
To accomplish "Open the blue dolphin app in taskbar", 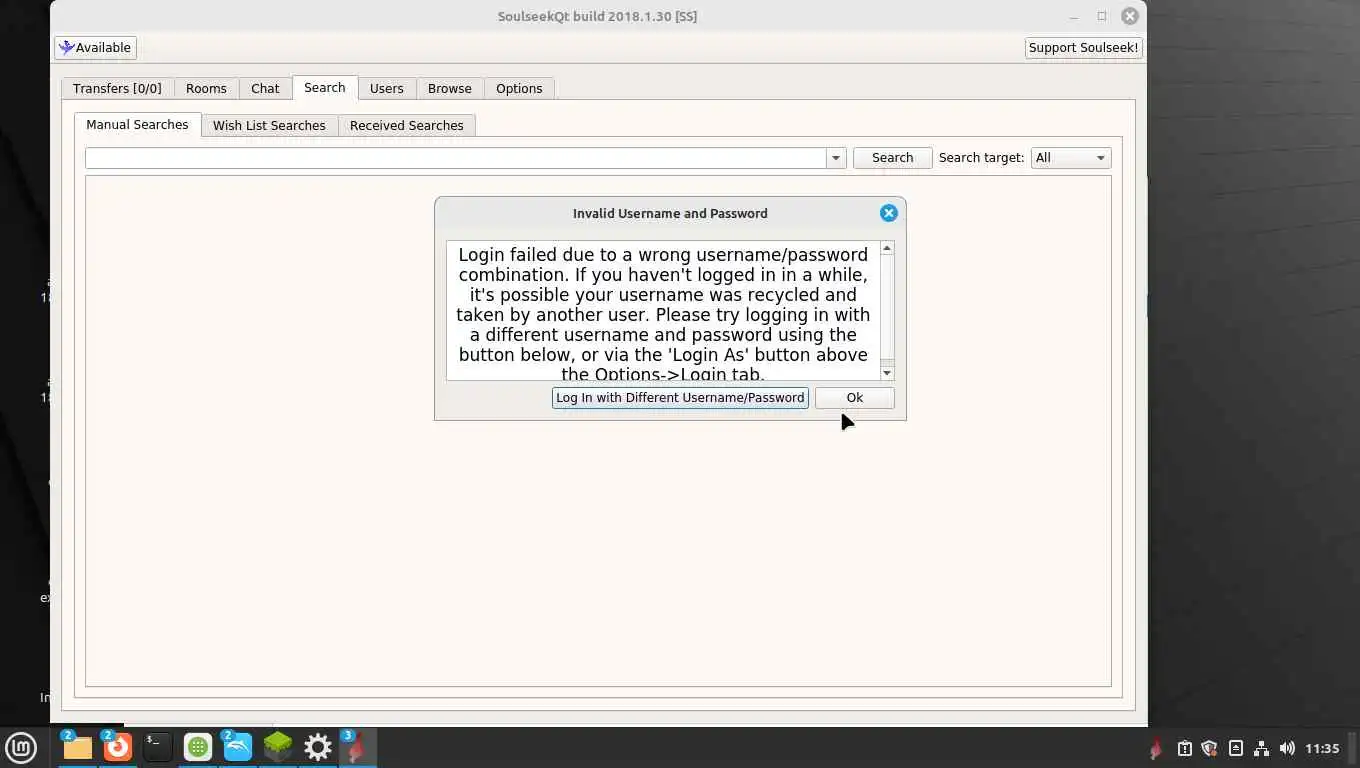I will [x=238, y=747].
